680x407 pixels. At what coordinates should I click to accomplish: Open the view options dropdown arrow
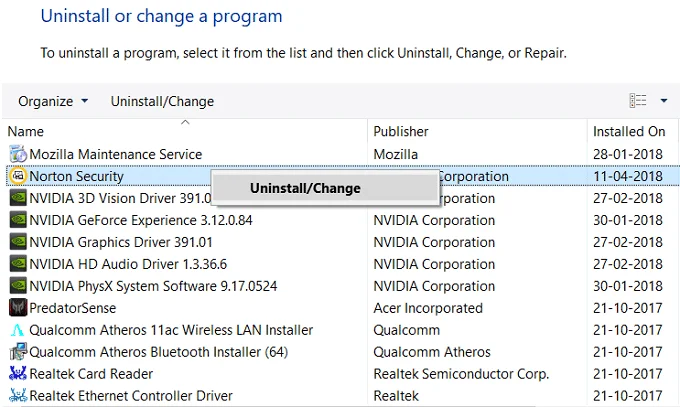point(664,101)
